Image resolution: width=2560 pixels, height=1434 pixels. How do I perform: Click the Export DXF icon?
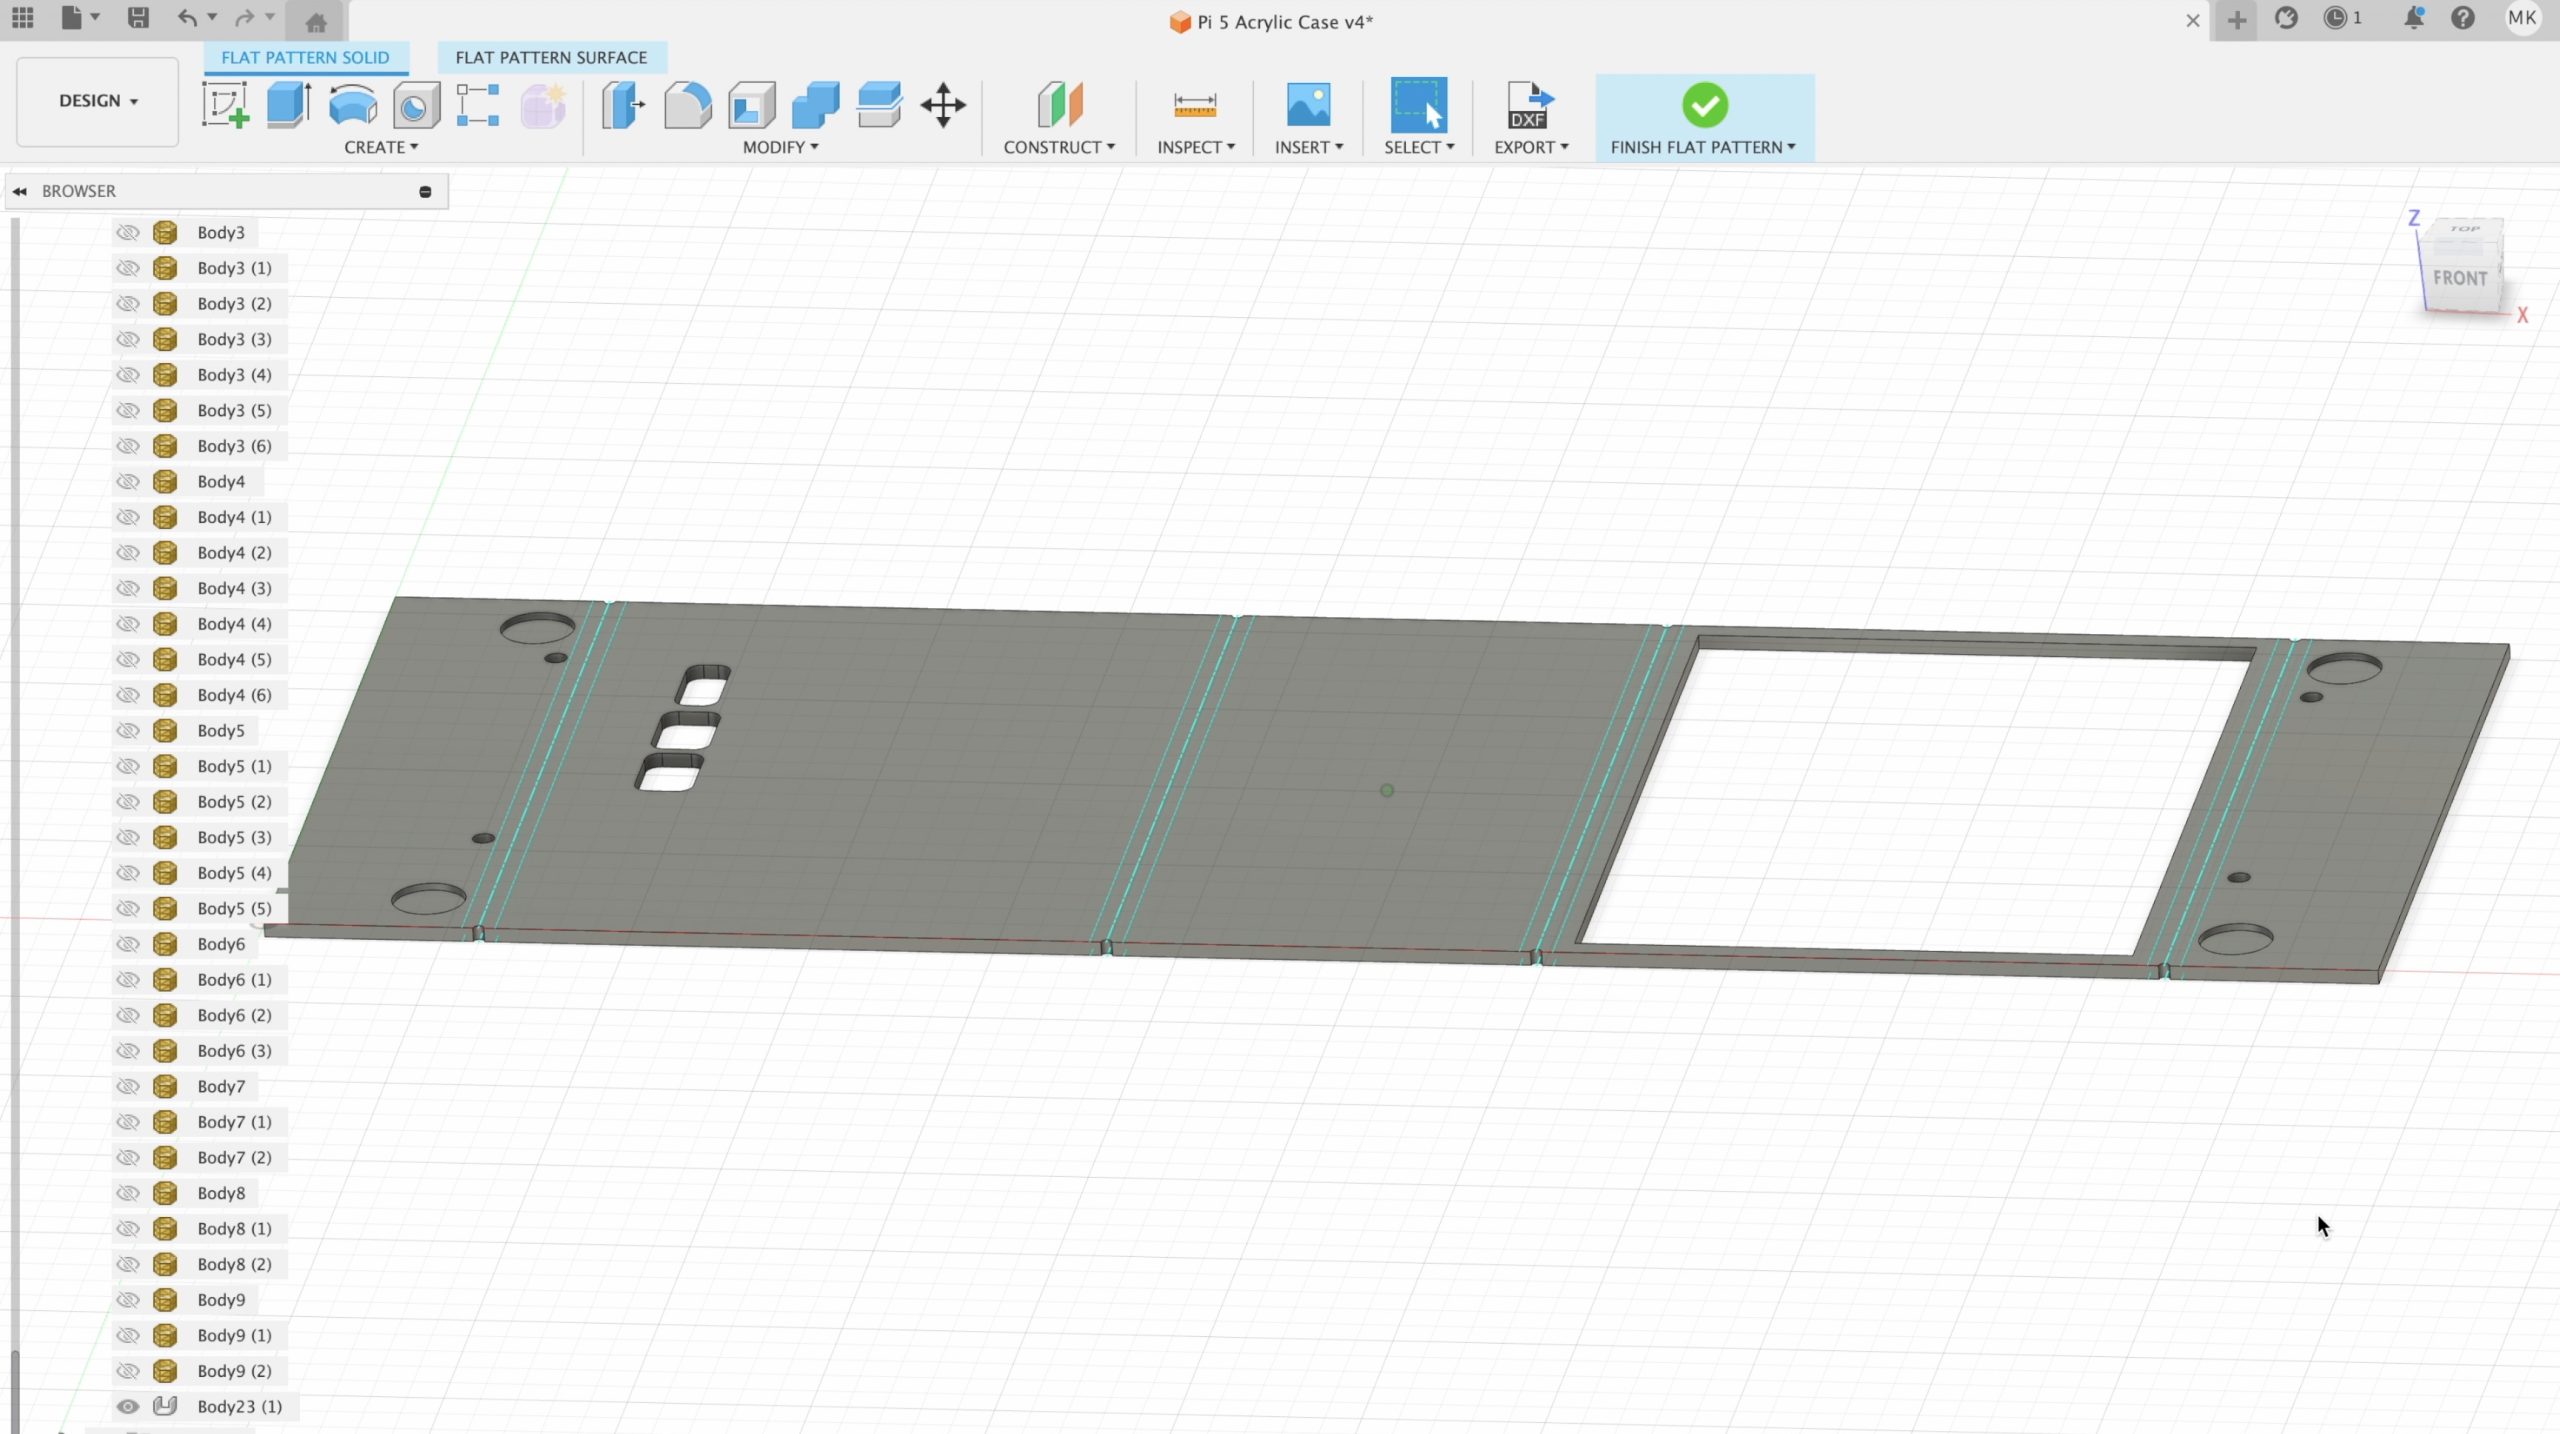(1529, 105)
